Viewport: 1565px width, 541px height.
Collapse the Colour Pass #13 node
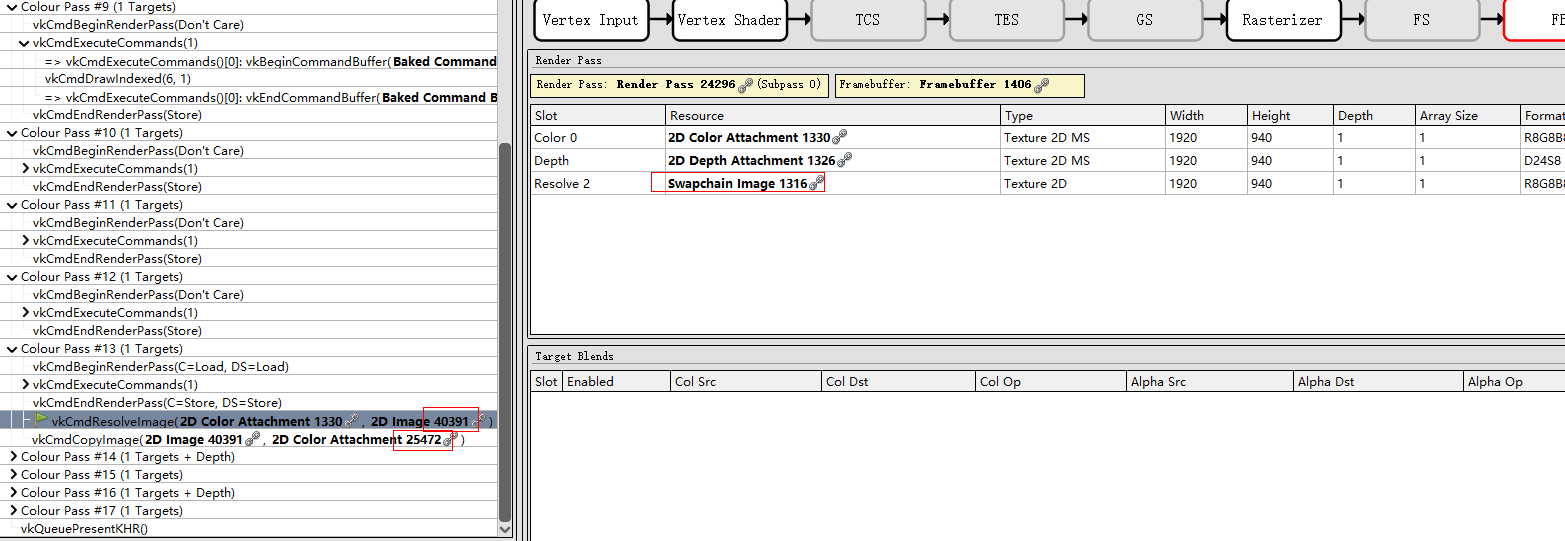point(12,349)
